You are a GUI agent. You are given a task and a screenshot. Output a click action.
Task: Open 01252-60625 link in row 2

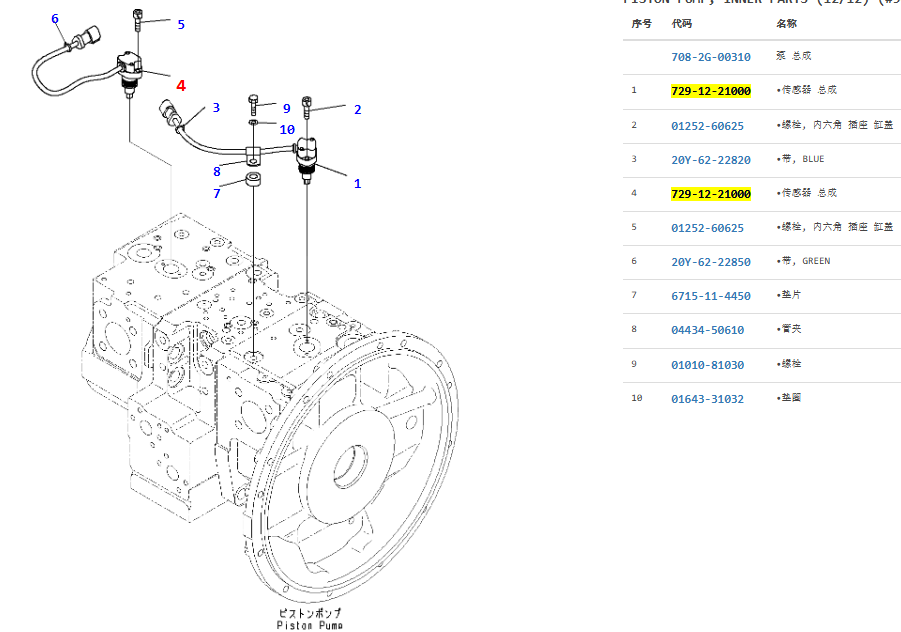tap(707, 126)
